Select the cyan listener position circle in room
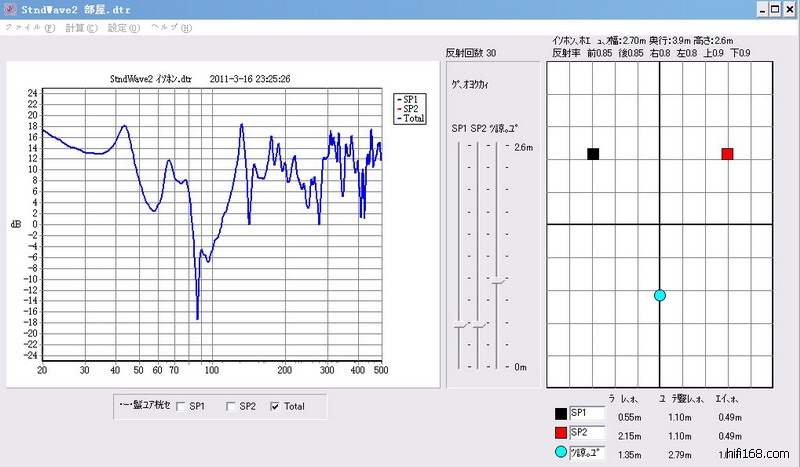The image size is (800, 467). pos(660,295)
